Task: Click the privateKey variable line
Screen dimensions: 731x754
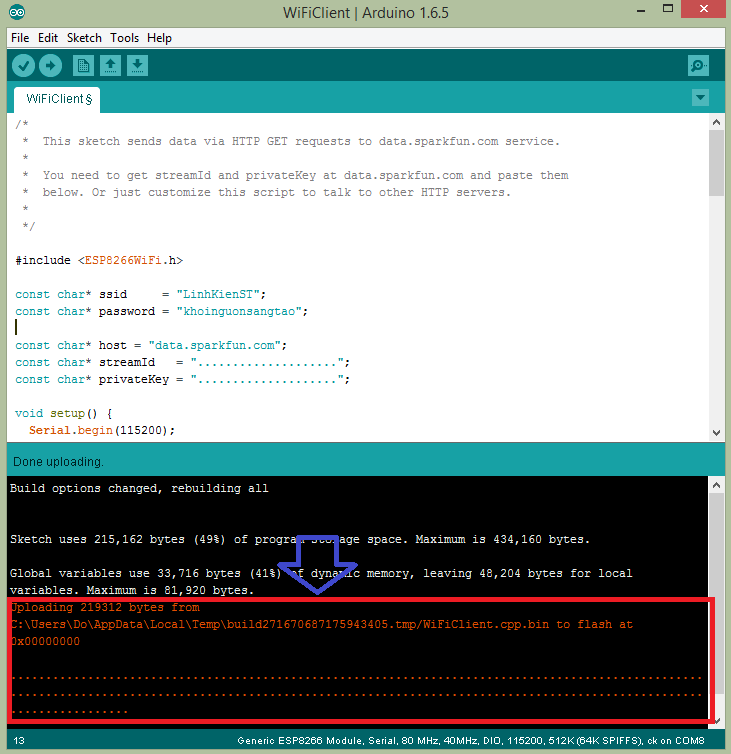Action: click(182, 379)
